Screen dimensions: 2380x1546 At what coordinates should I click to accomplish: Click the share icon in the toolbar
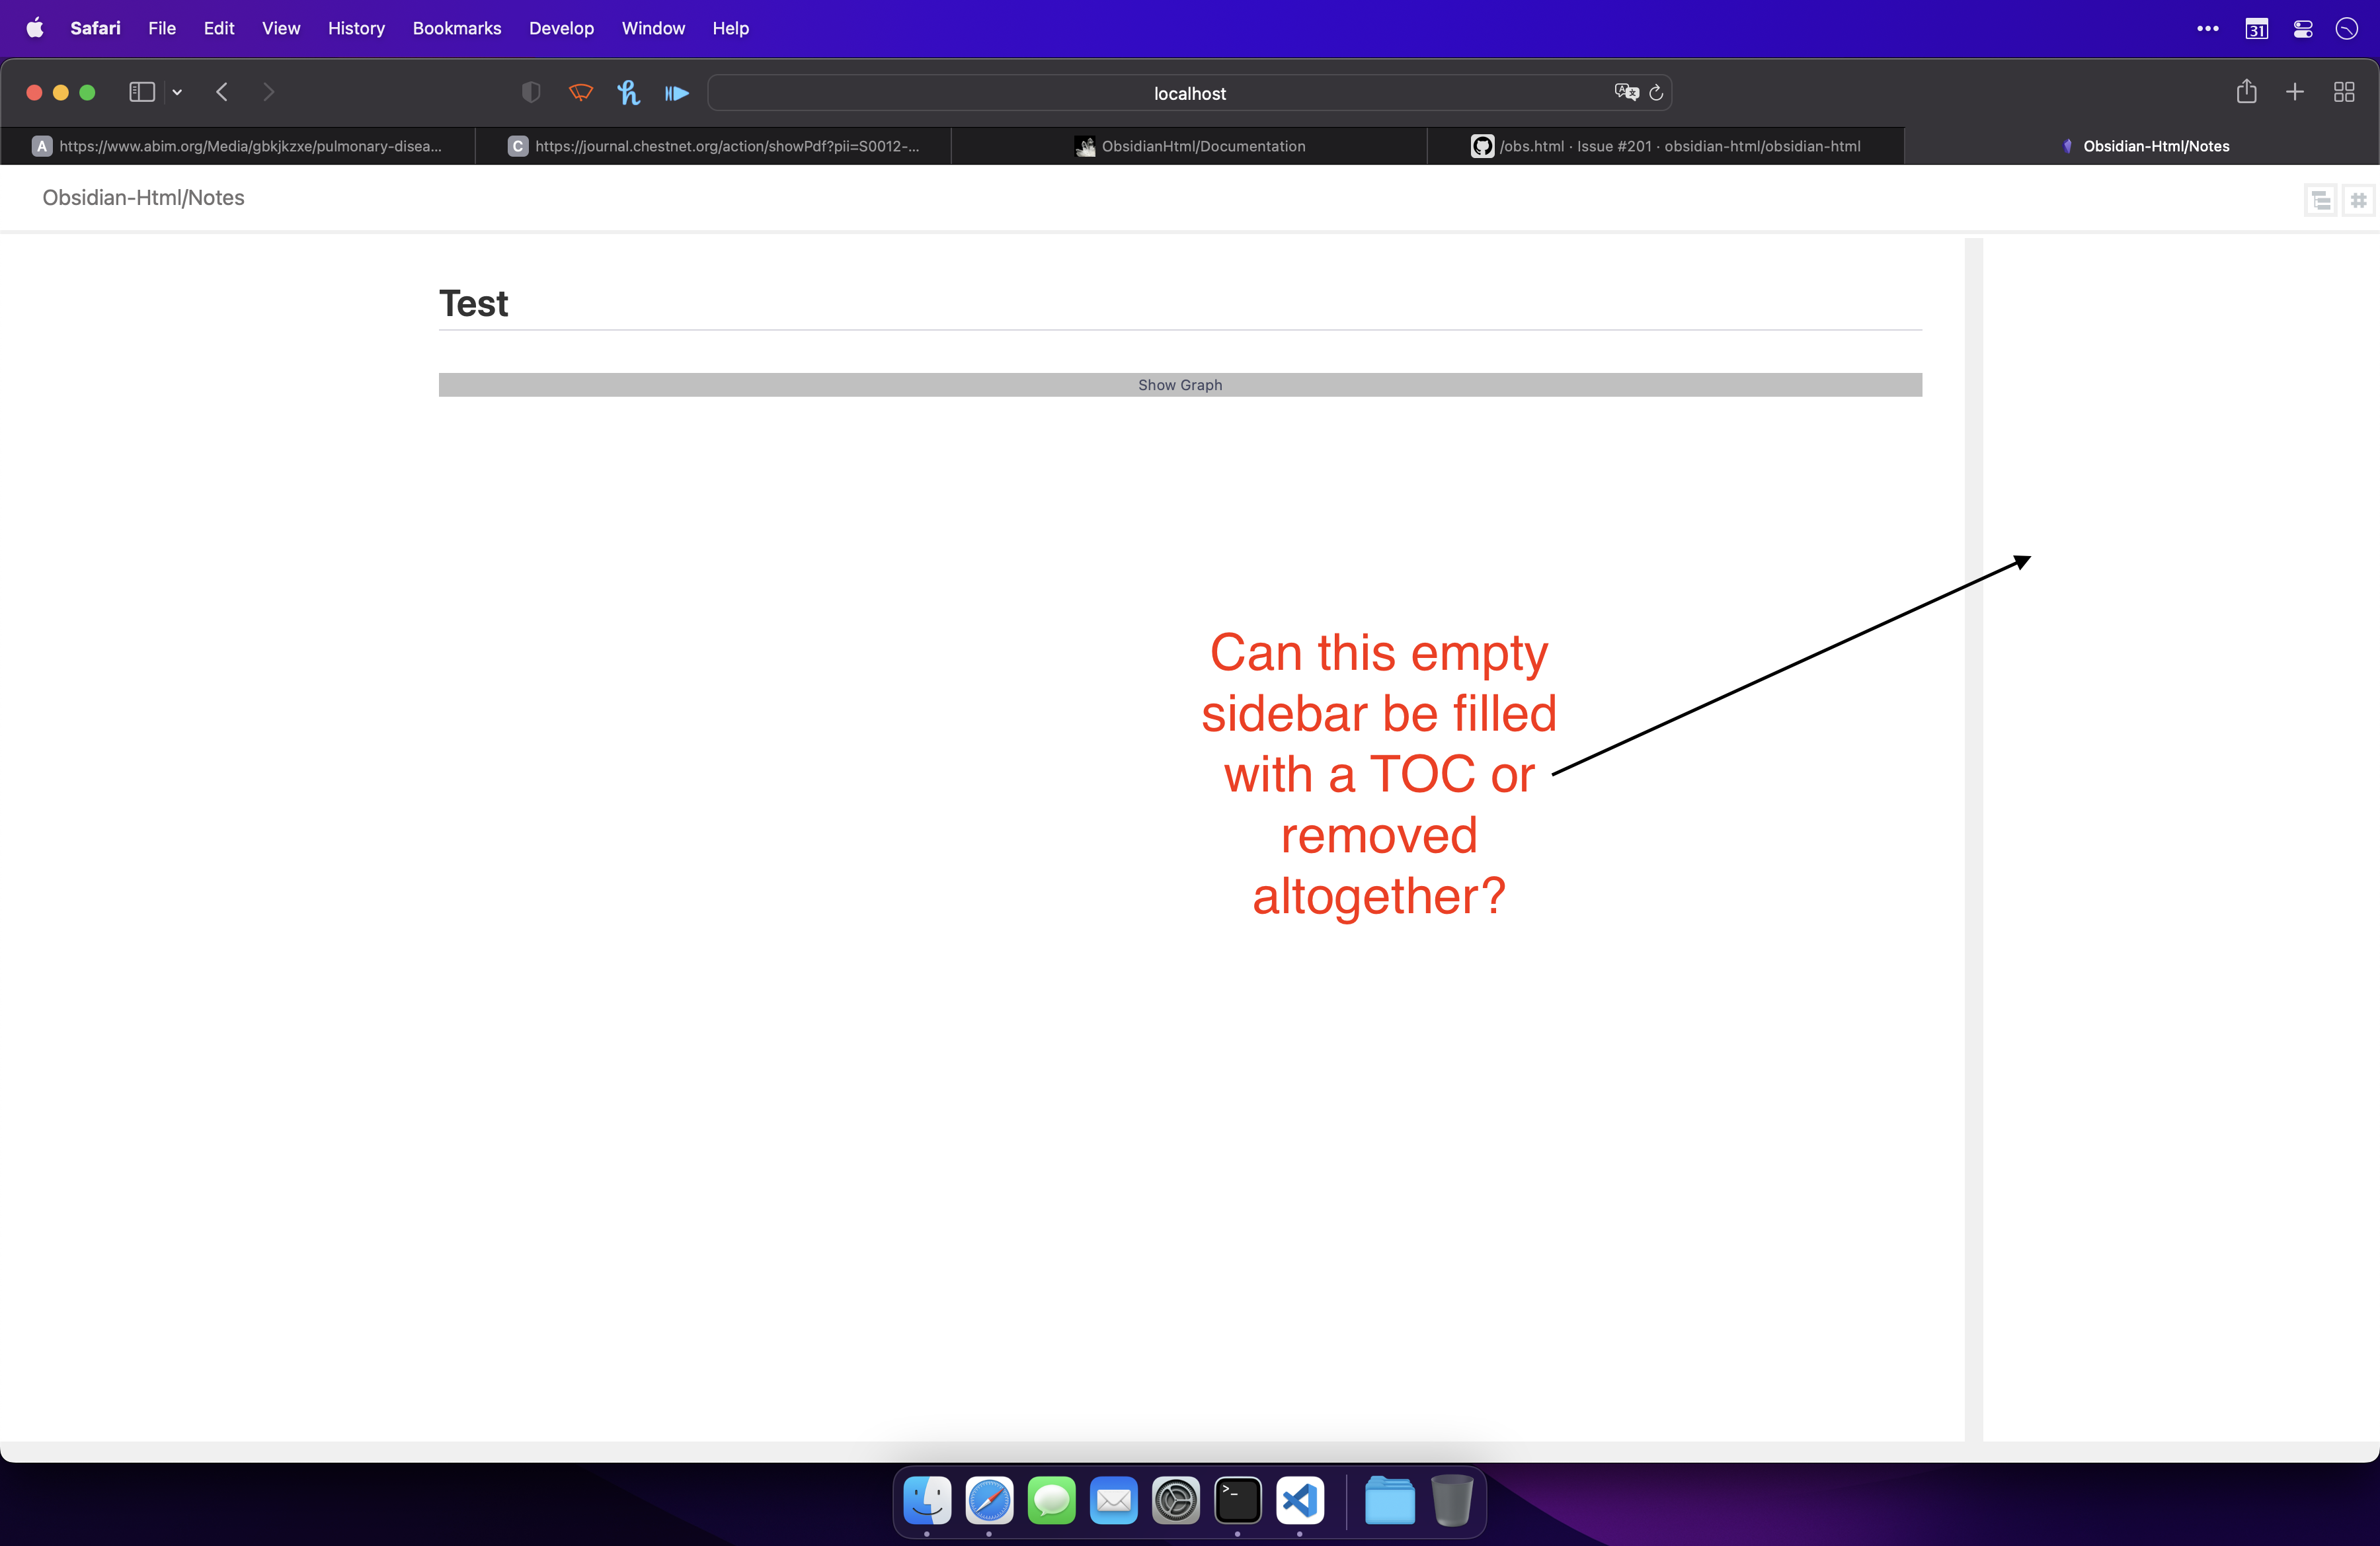(x=2247, y=92)
